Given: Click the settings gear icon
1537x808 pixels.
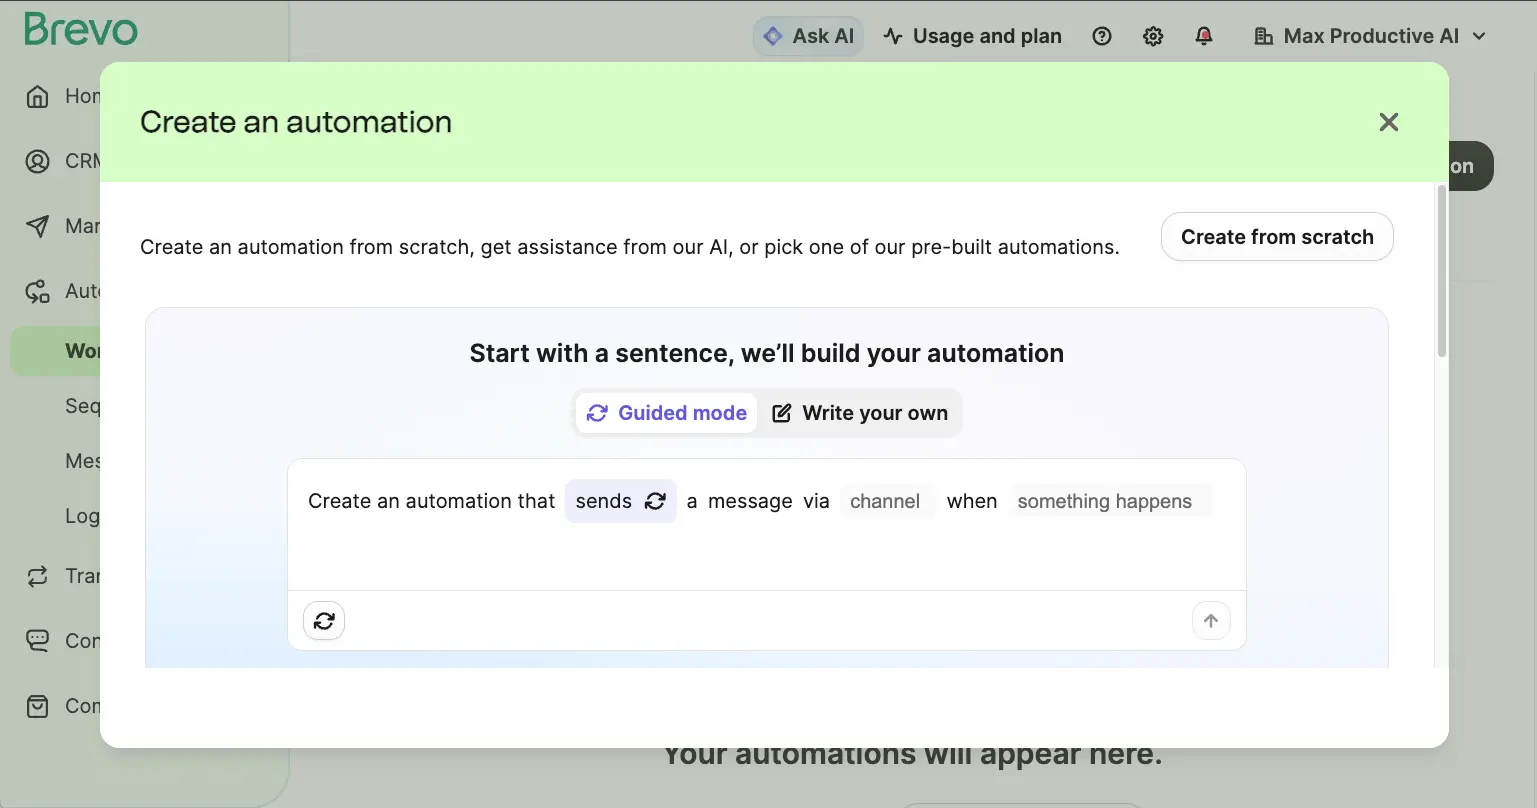Looking at the screenshot, I should (x=1152, y=36).
